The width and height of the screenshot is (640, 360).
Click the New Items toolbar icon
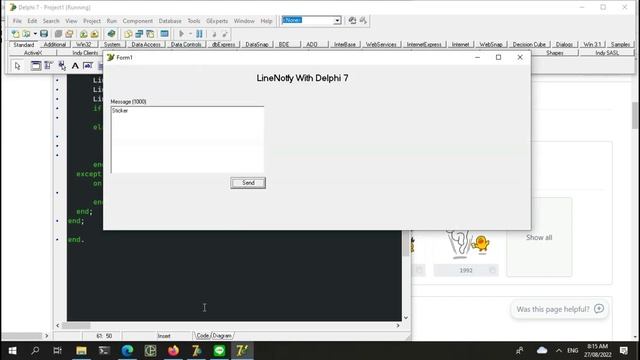(x=16, y=34)
